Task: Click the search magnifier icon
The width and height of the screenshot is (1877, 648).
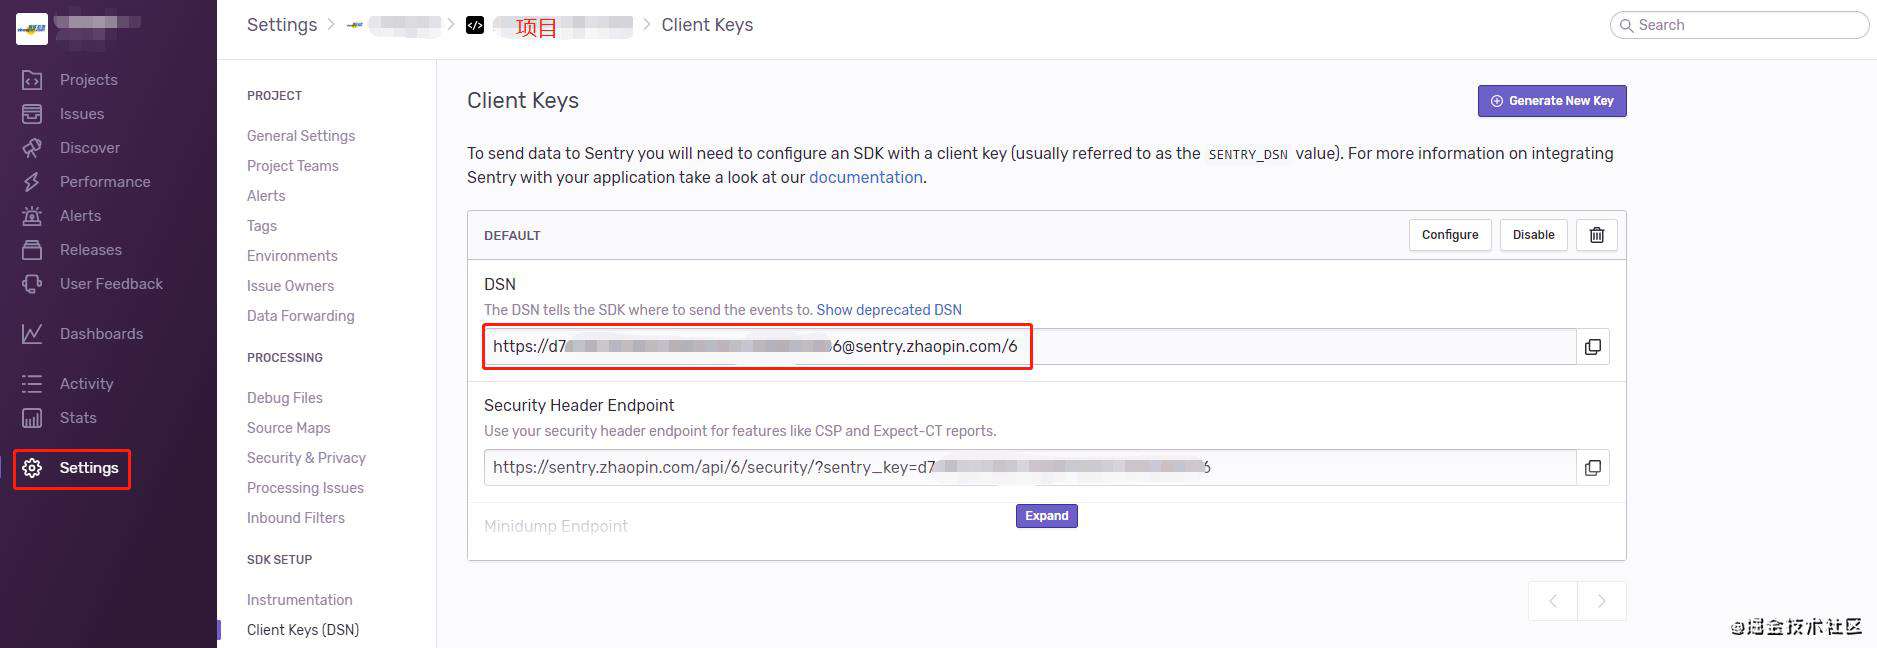Action: click(x=1625, y=25)
